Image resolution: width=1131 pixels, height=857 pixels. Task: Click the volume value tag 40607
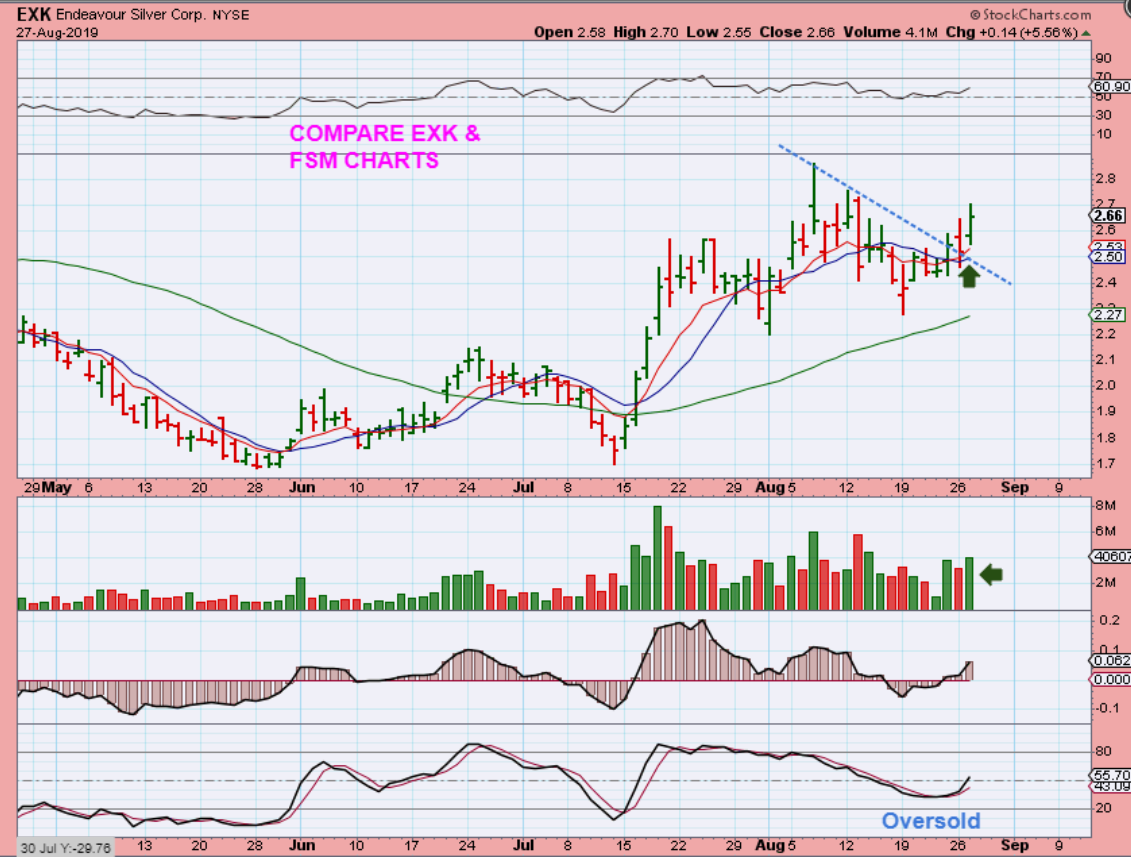[x=1111, y=556]
